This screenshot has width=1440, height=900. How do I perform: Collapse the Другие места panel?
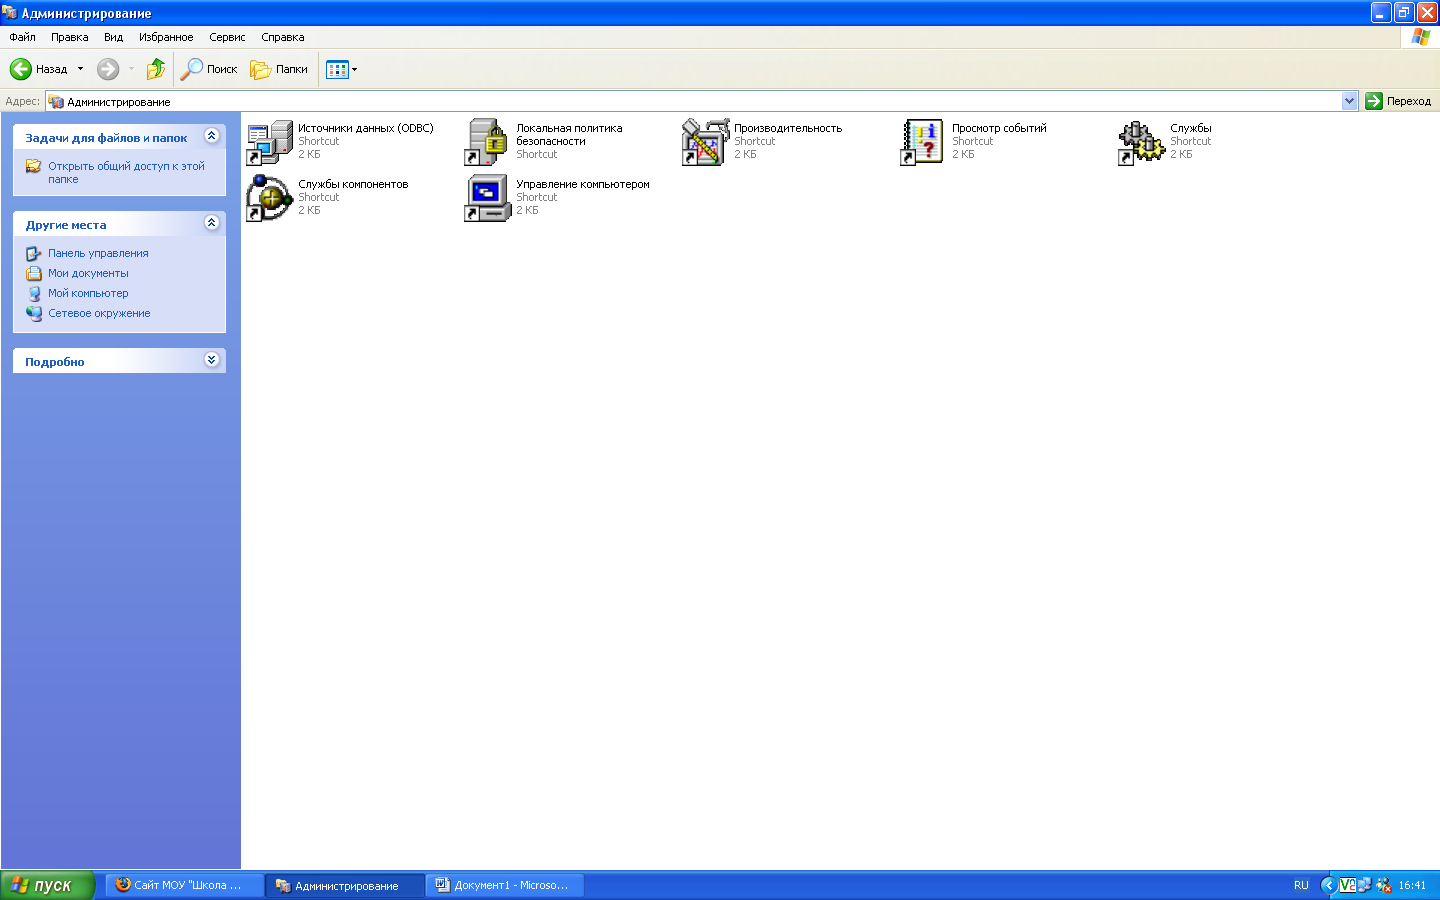(211, 223)
